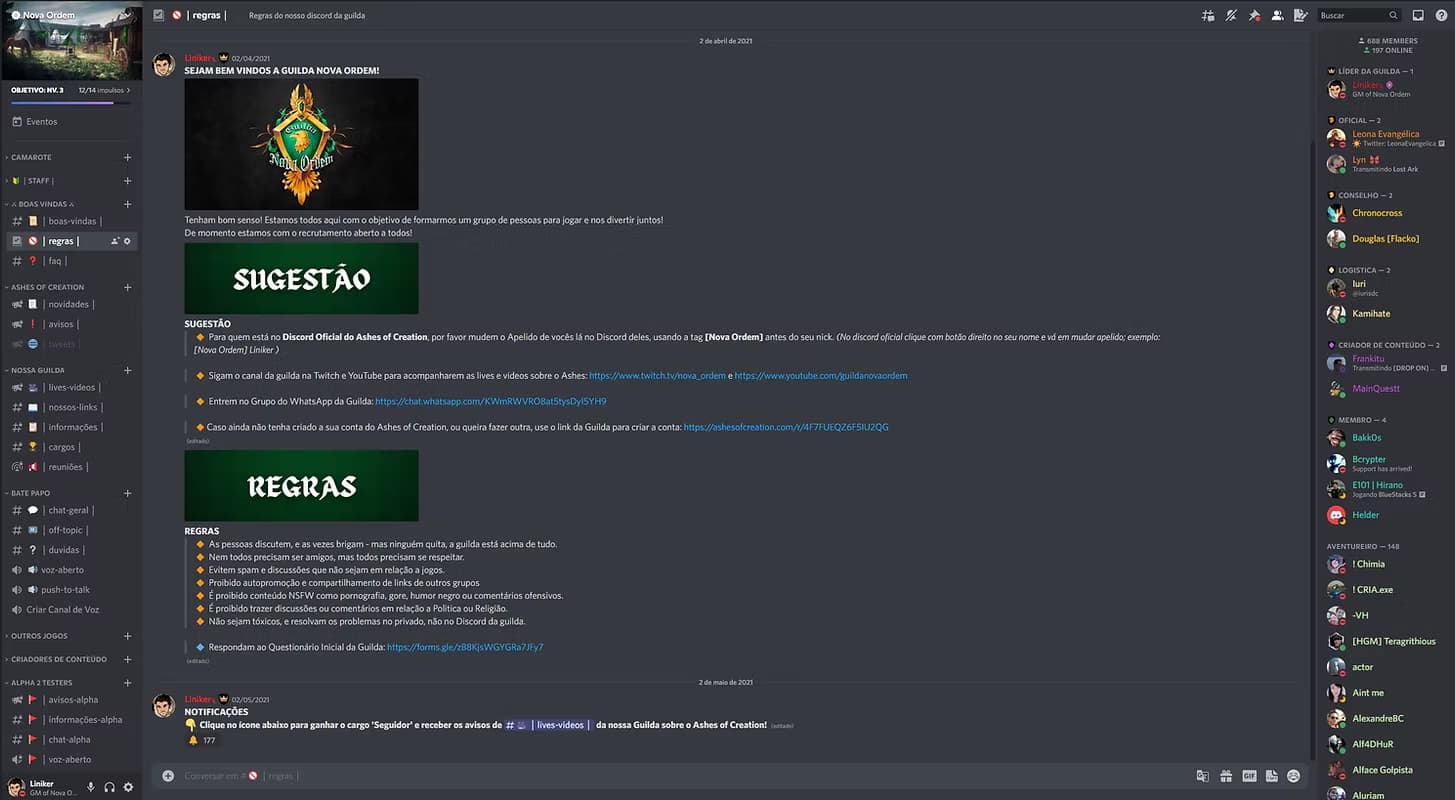Screen dimensions: 1455x800
Task: Collapse the BATE PAPO category
Action: (30, 493)
